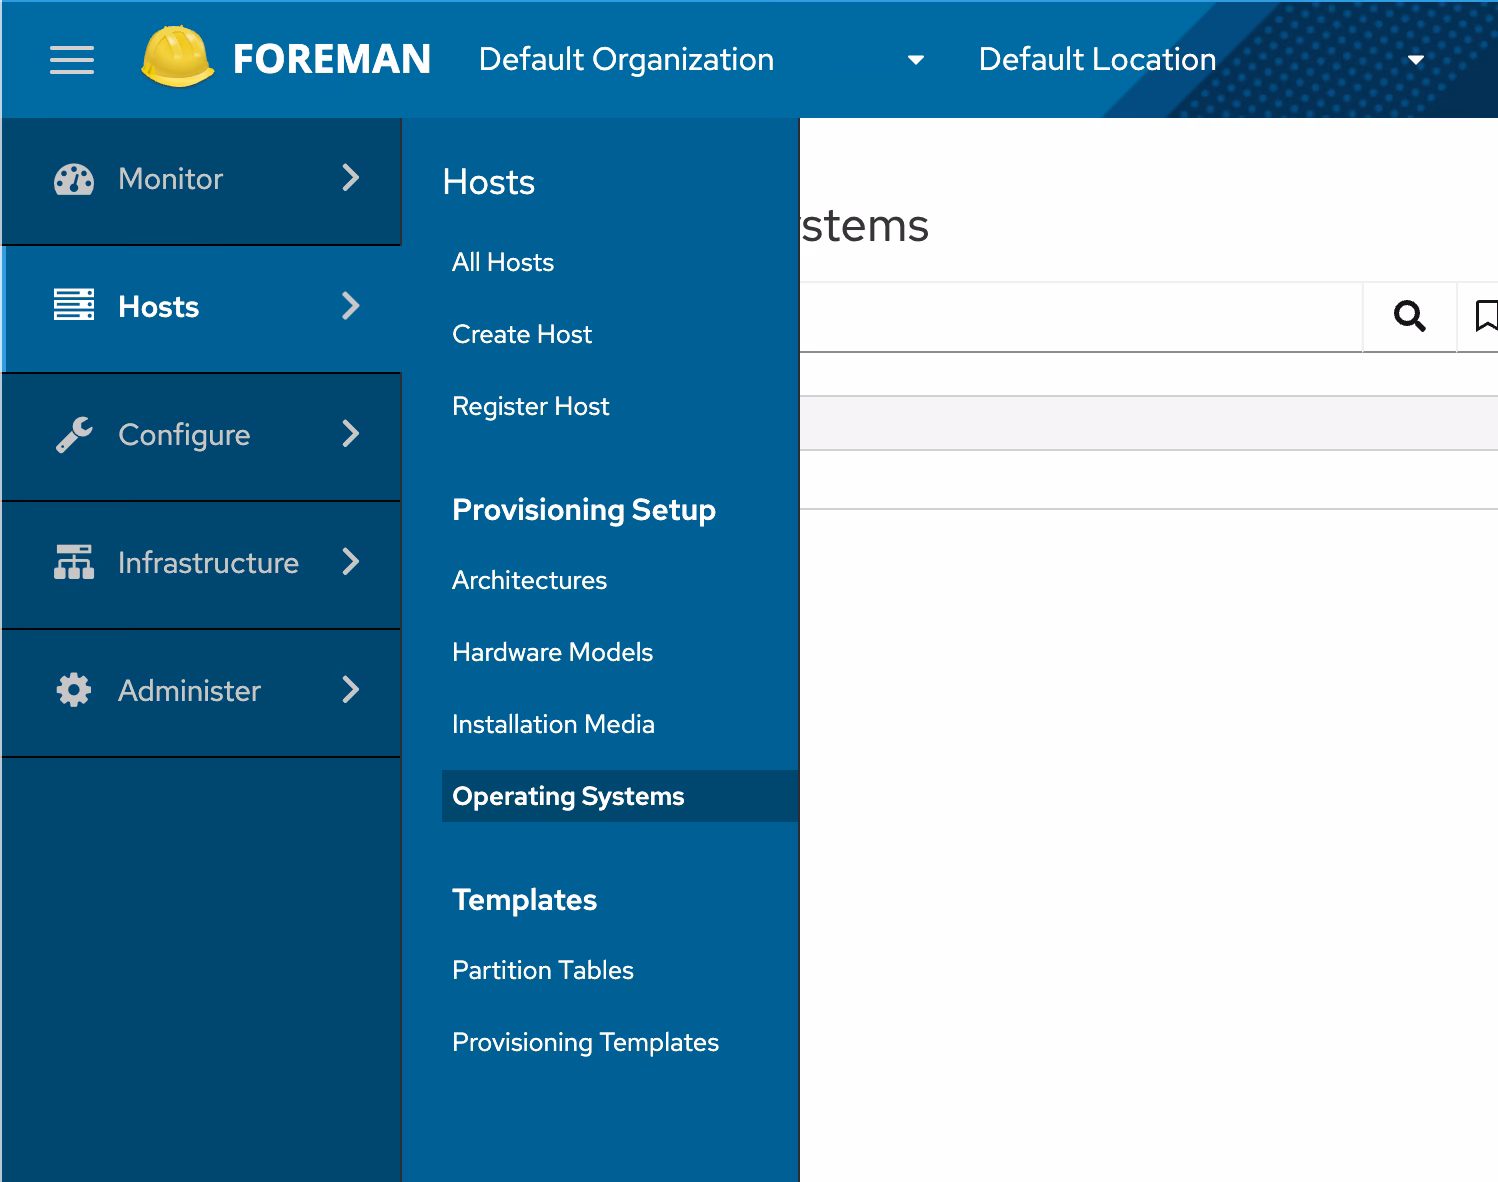Open the Default Organization dropdown
The width and height of the screenshot is (1498, 1182).
pyautogui.click(x=916, y=60)
